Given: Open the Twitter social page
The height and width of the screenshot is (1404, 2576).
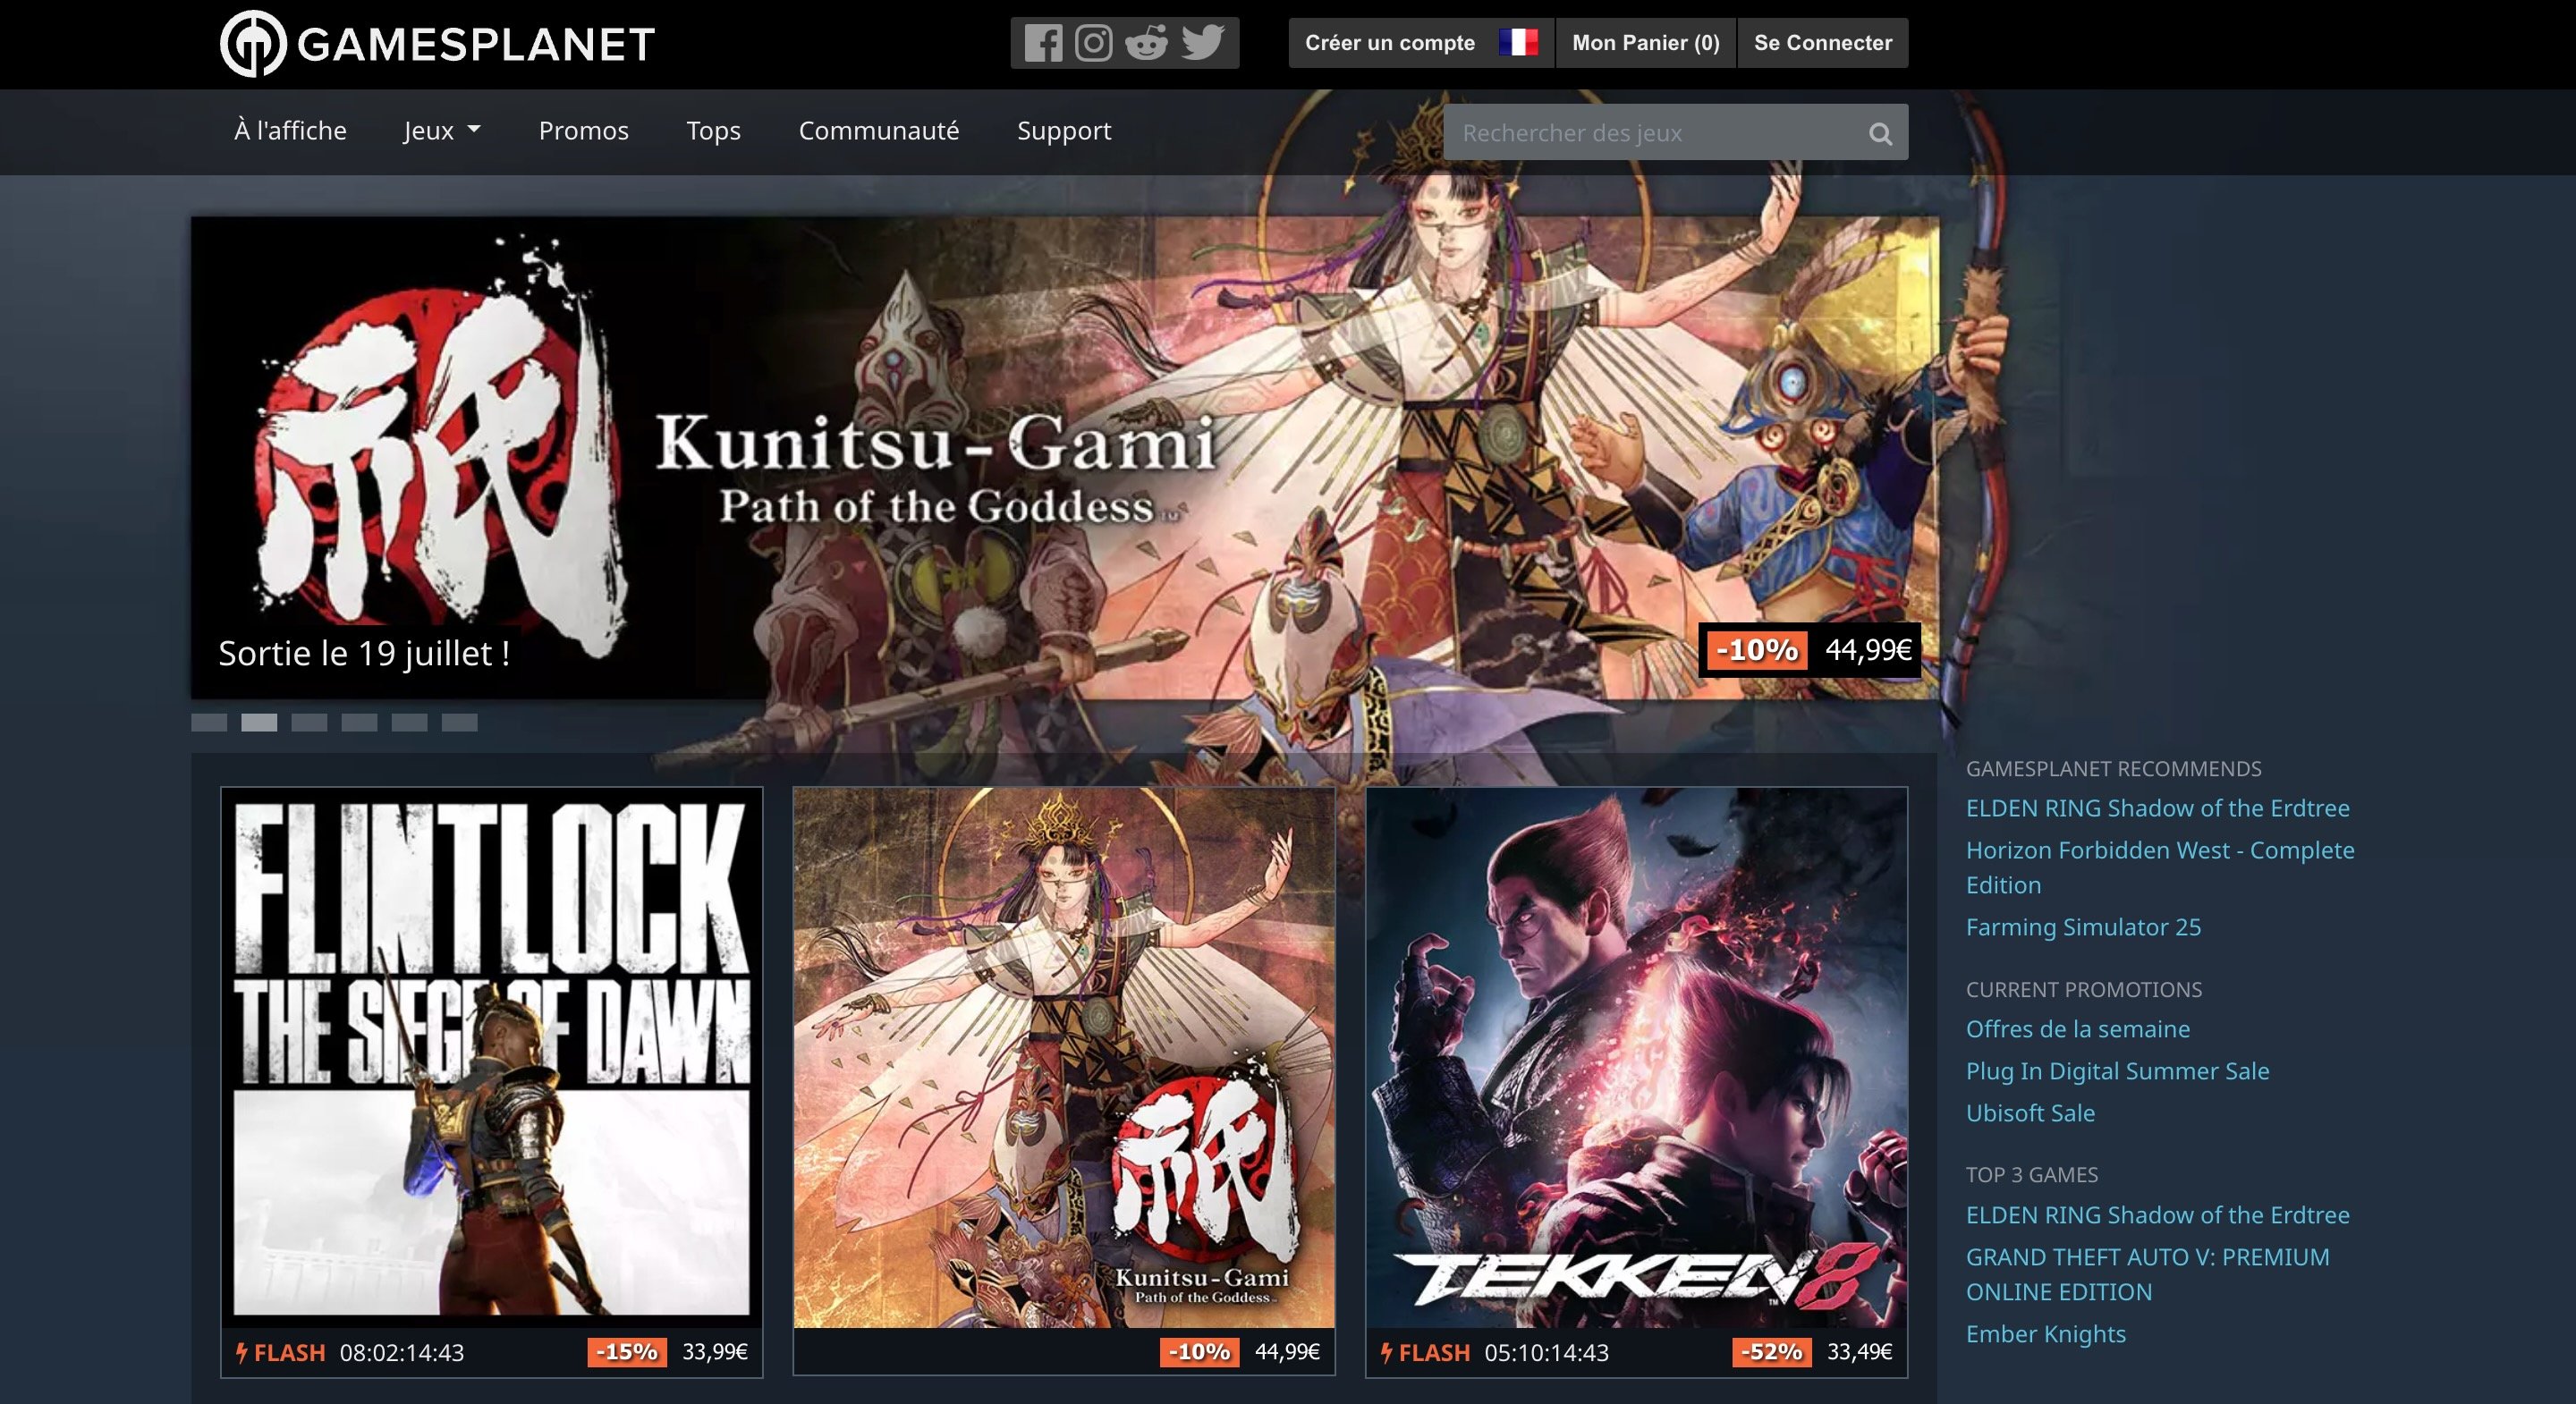Looking at the screenshot, I should click(x=1203, y=43).
